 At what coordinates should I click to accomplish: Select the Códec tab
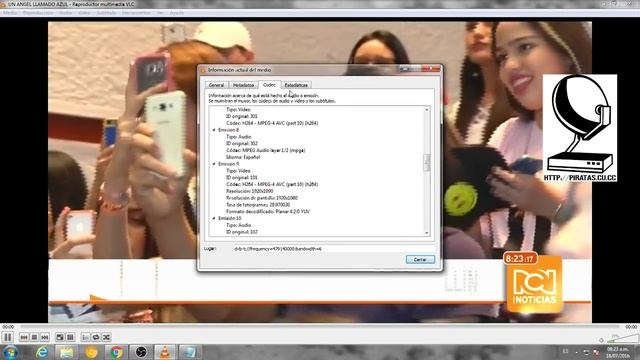point(269,84)
